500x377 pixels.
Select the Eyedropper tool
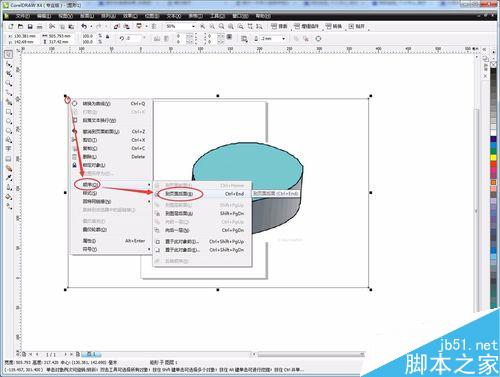coord(9,178)
